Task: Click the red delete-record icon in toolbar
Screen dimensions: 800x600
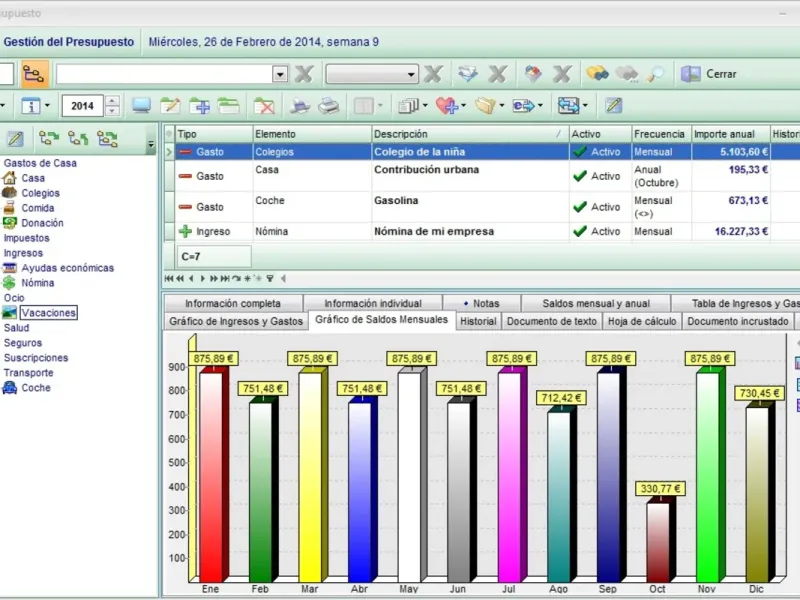Action: tap(264, 106)
